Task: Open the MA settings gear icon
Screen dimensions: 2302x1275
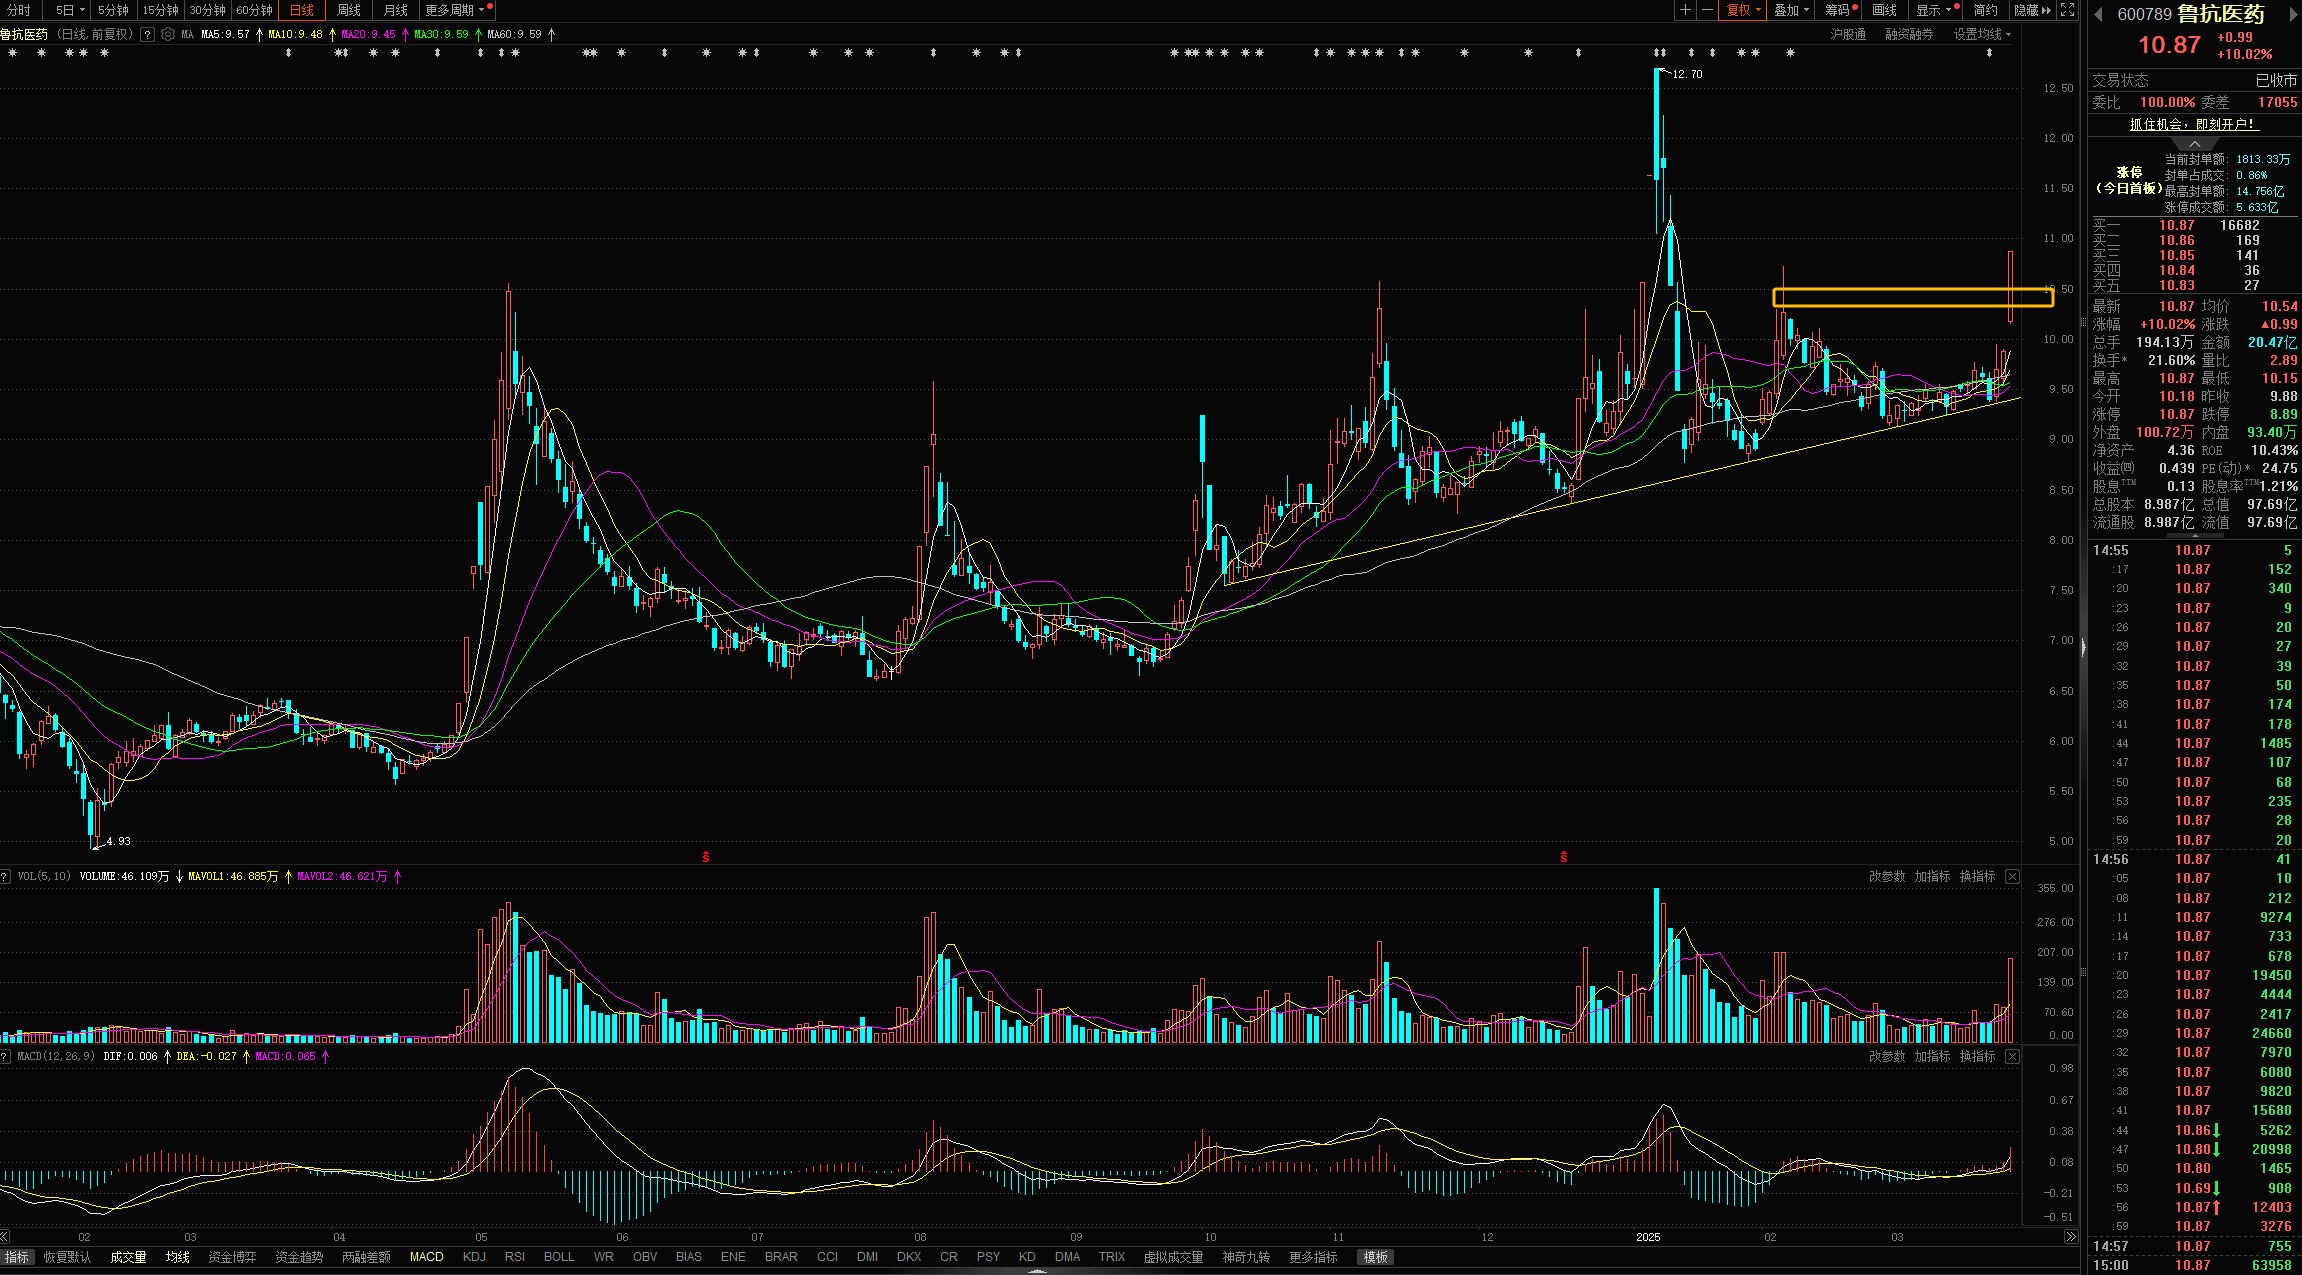Action: pyautogui.click(x=168, y=34)
